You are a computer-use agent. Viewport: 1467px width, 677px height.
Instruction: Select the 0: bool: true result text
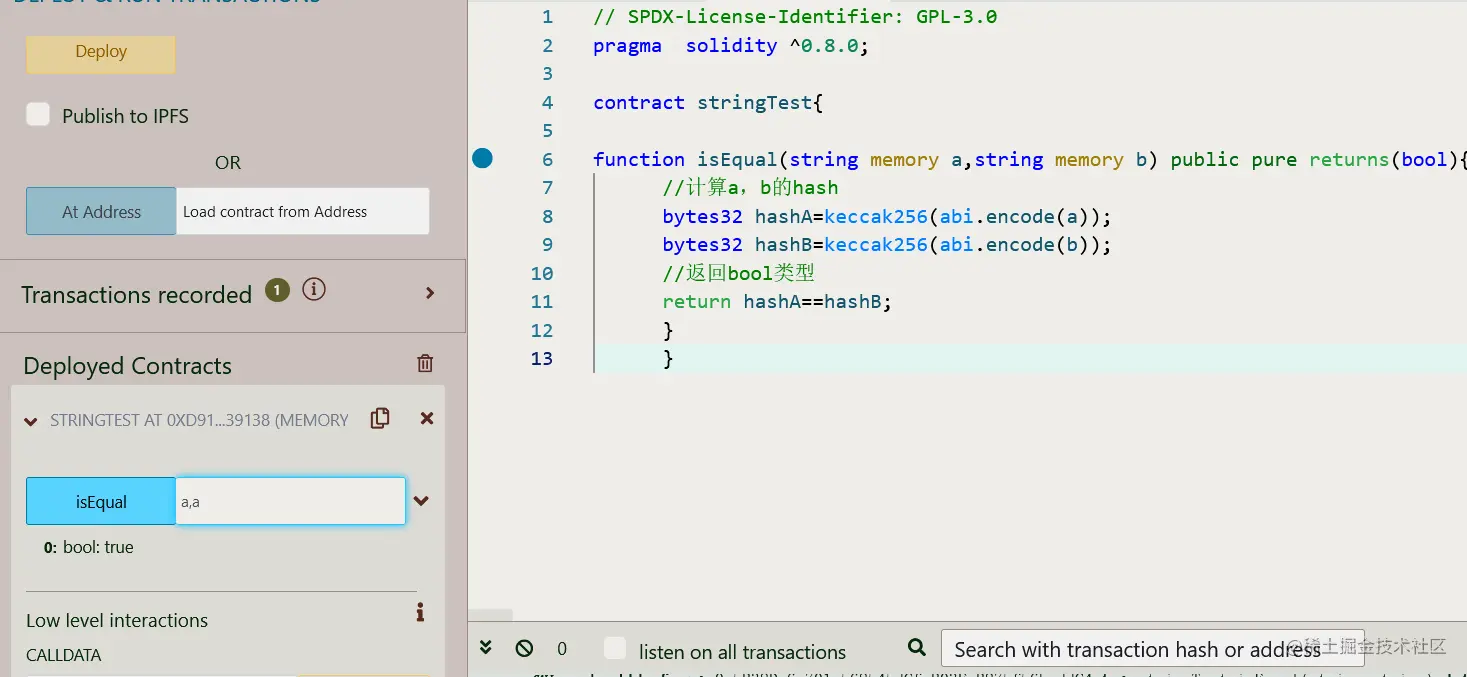pyautogui.click(x=89, y=547)
